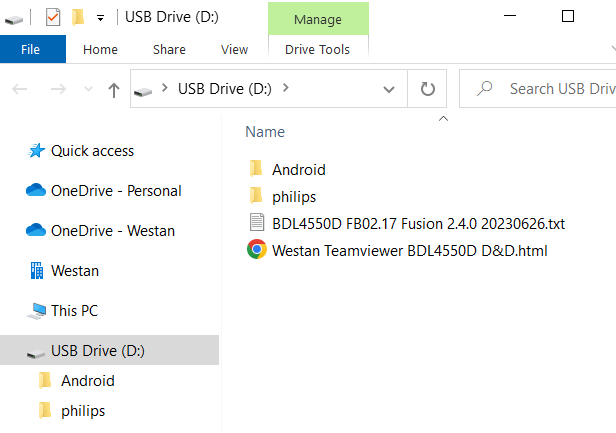
Task: Open OneDrive - Westan in the sidebar
Action: (112, 231)
